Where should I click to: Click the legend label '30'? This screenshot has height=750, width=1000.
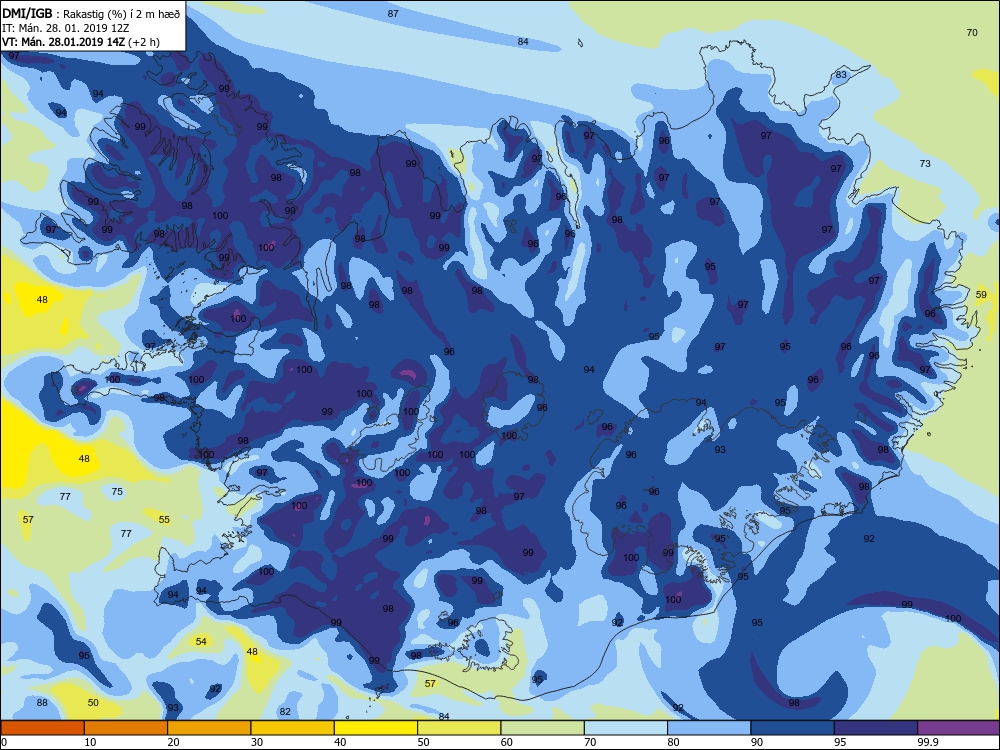click(x=257, y=742)
